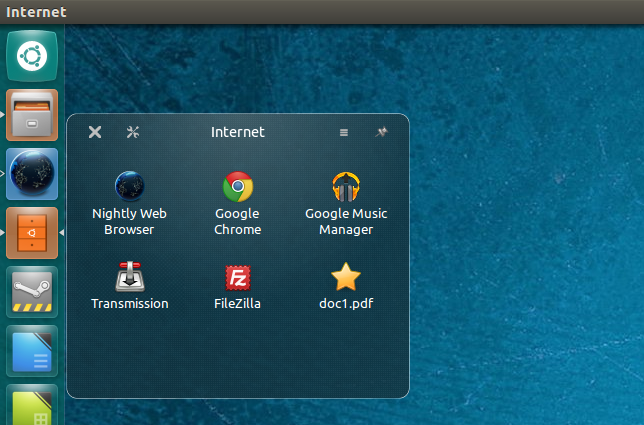Open the Ubuntu Dash home button
The height and width of the screenshot is (425, 644).
point(32,56)
